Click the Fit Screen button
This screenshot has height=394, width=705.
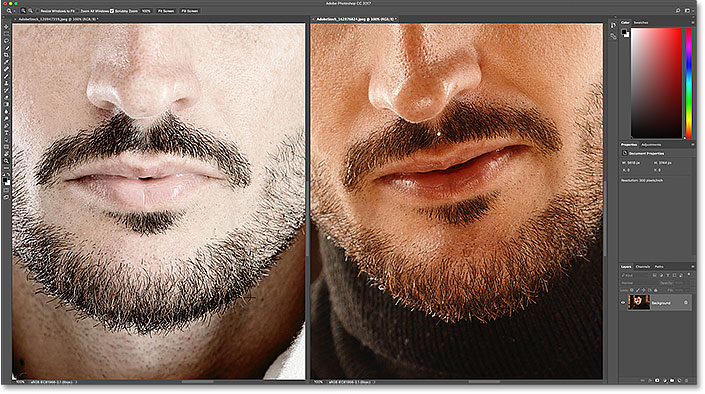click(165, 11)
